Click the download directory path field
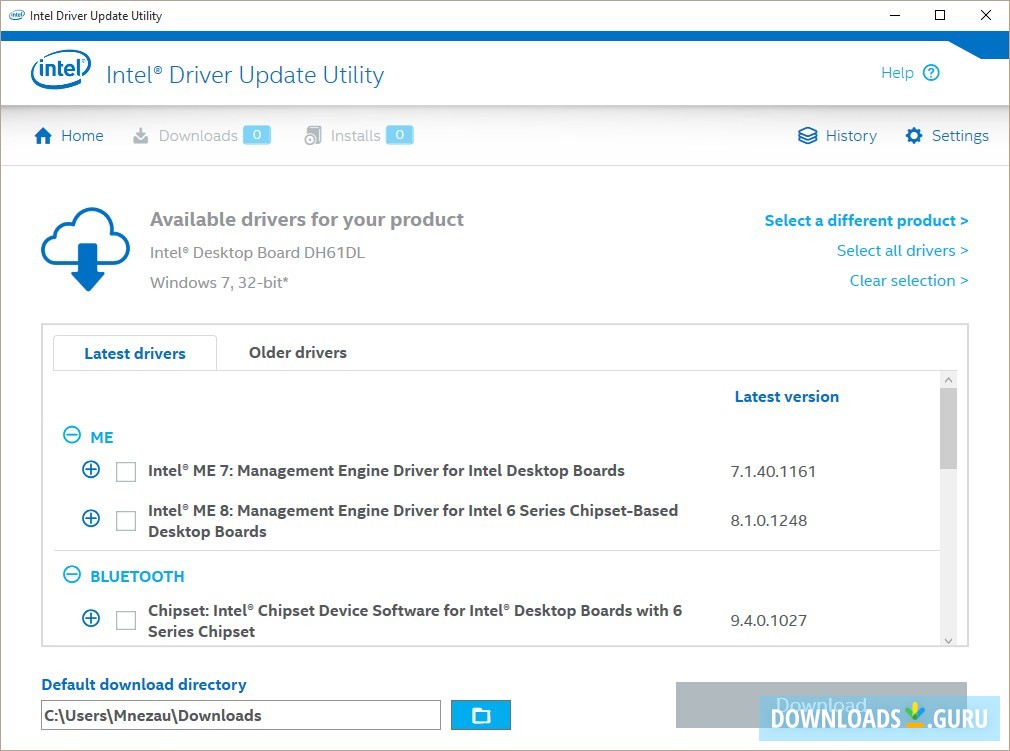 click(x=240, y=715)
